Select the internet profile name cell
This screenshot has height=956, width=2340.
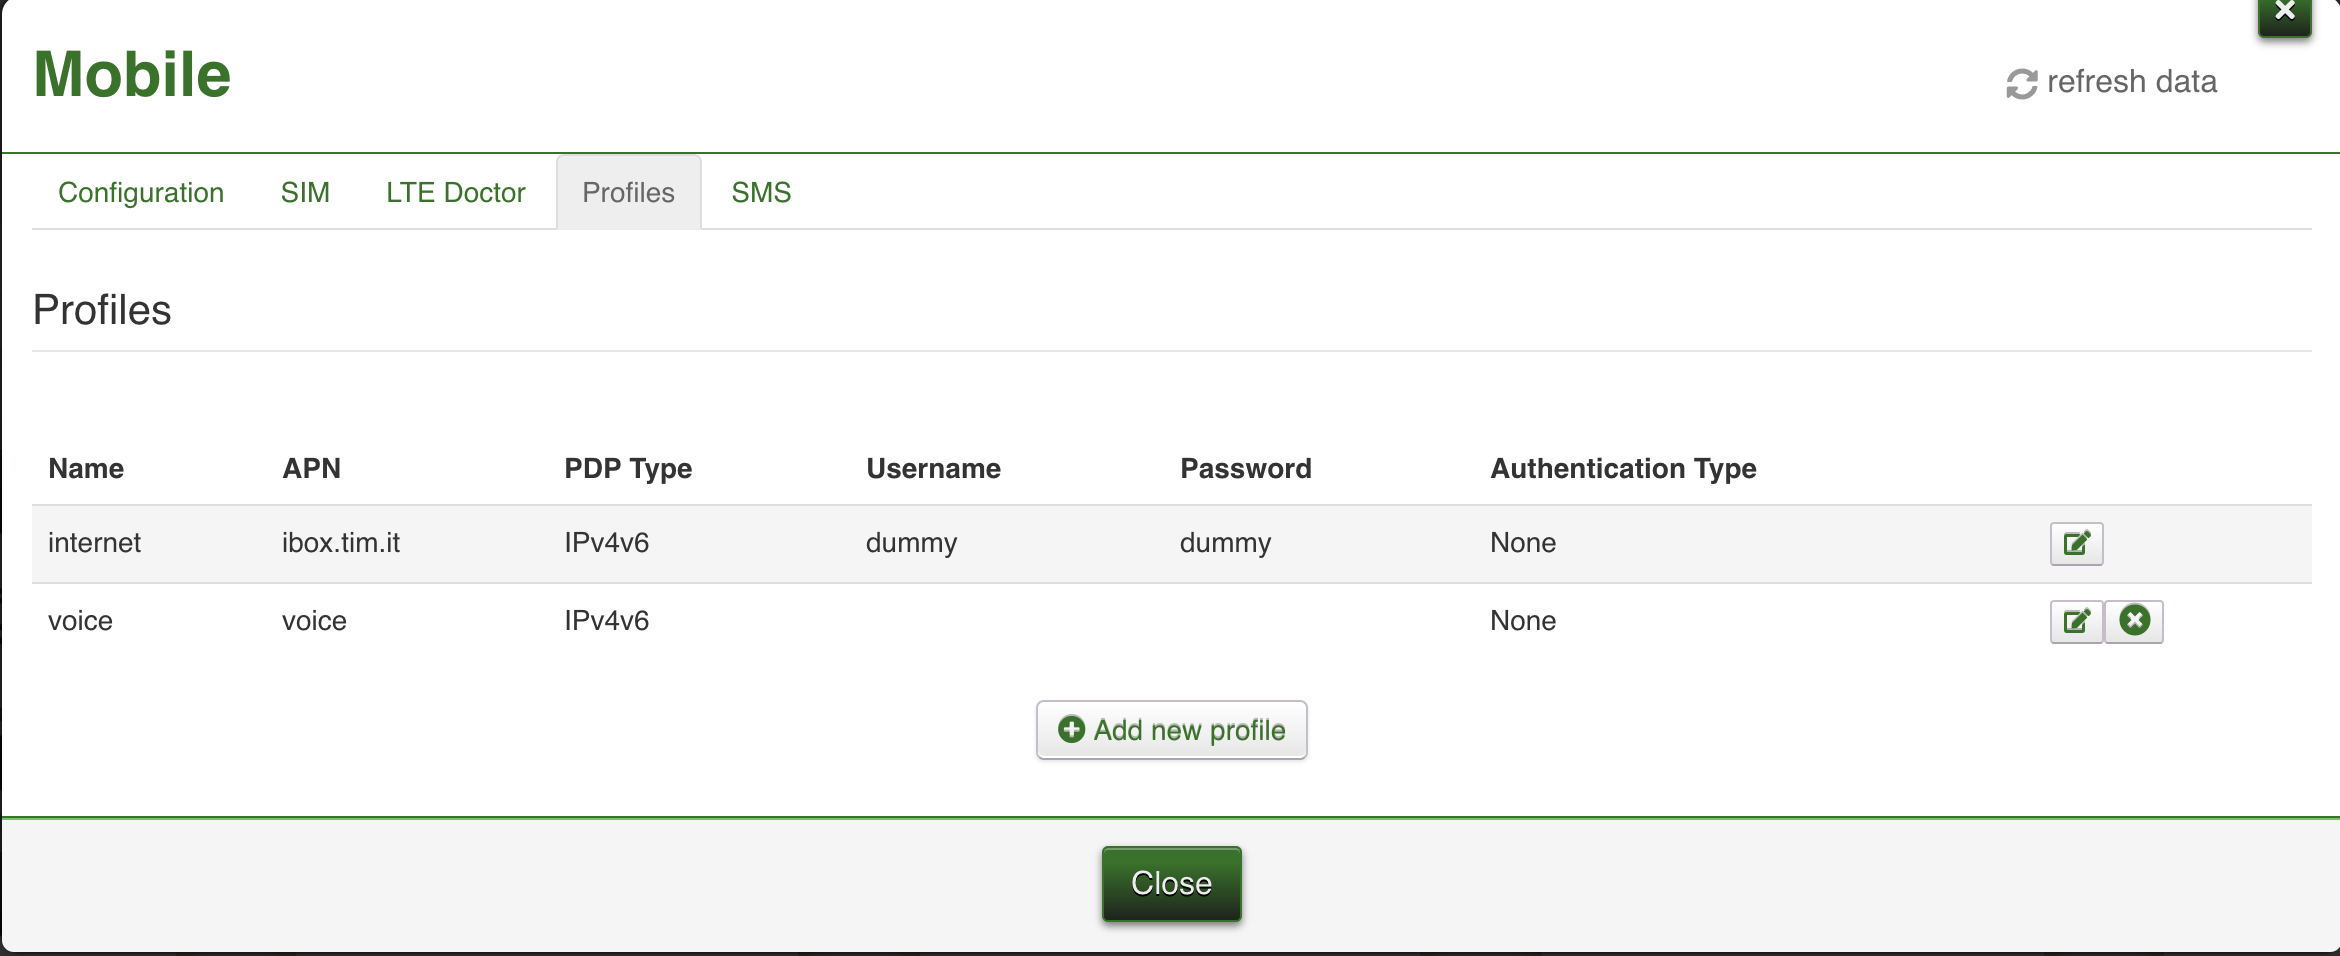(95, 543)
